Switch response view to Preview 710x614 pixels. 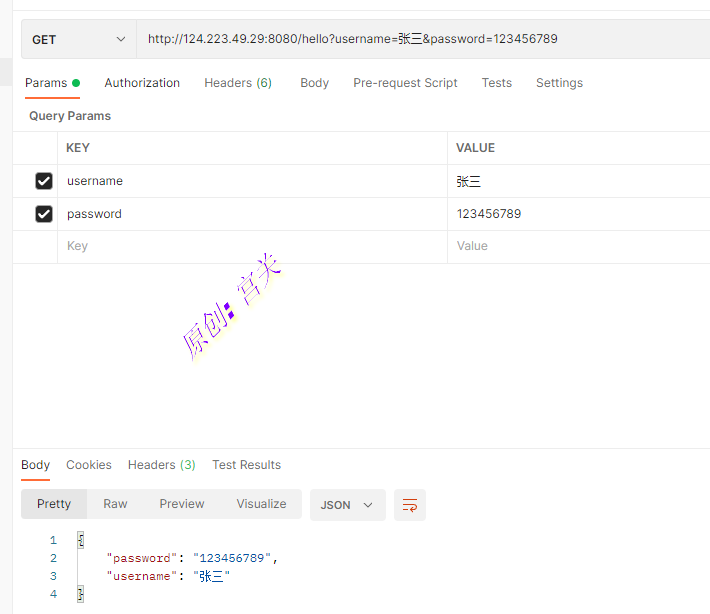181,504
